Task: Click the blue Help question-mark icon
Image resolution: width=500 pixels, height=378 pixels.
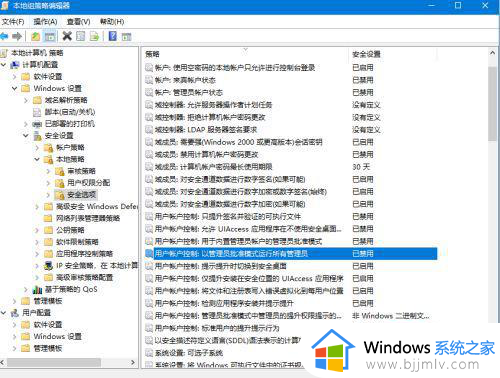Action: point(113,36)
